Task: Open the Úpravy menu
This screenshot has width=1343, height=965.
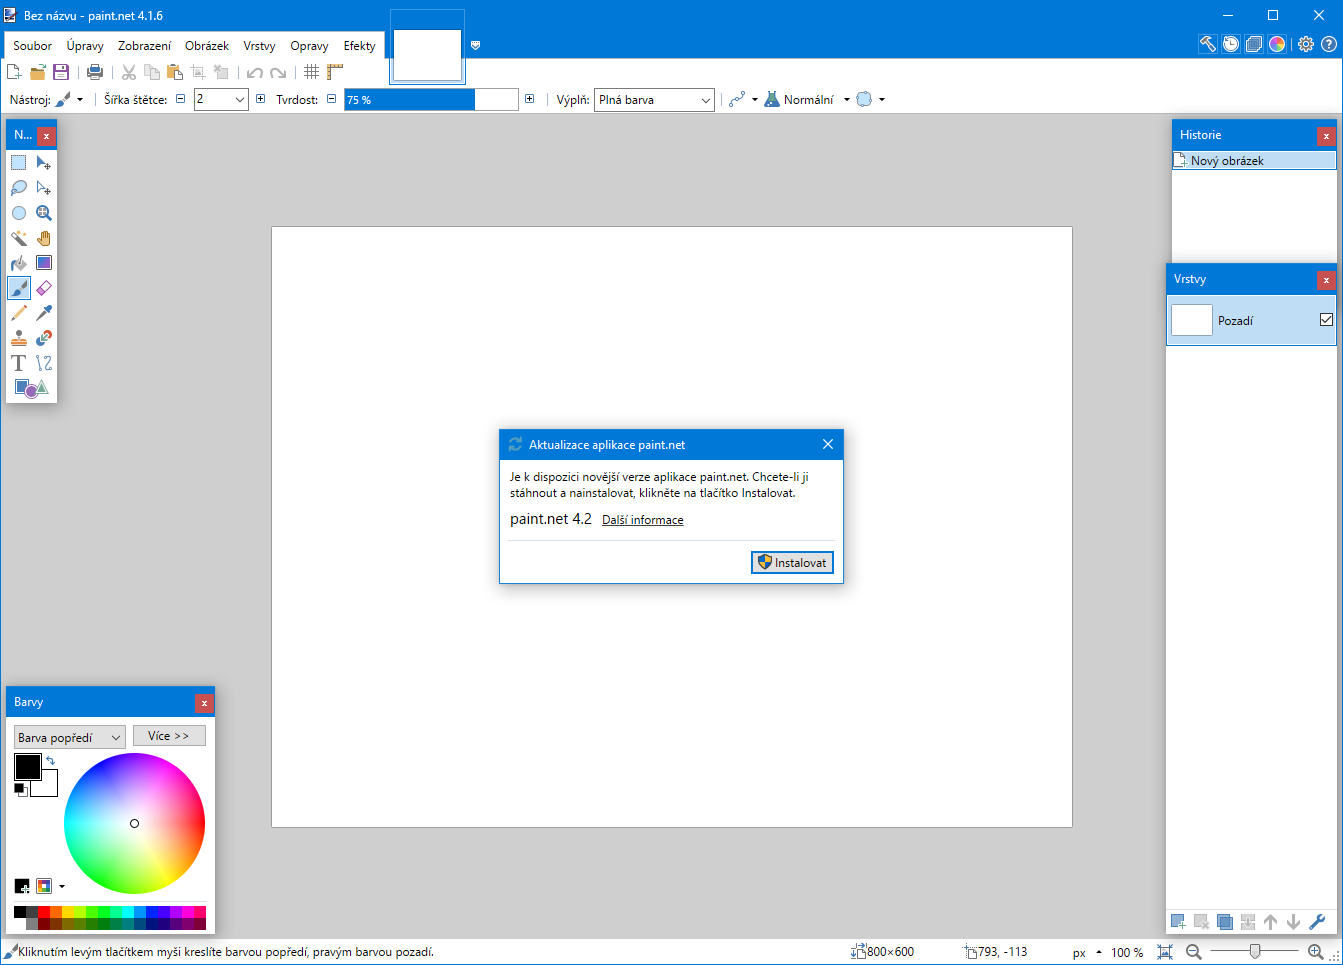Action: (x=85, y=45)
